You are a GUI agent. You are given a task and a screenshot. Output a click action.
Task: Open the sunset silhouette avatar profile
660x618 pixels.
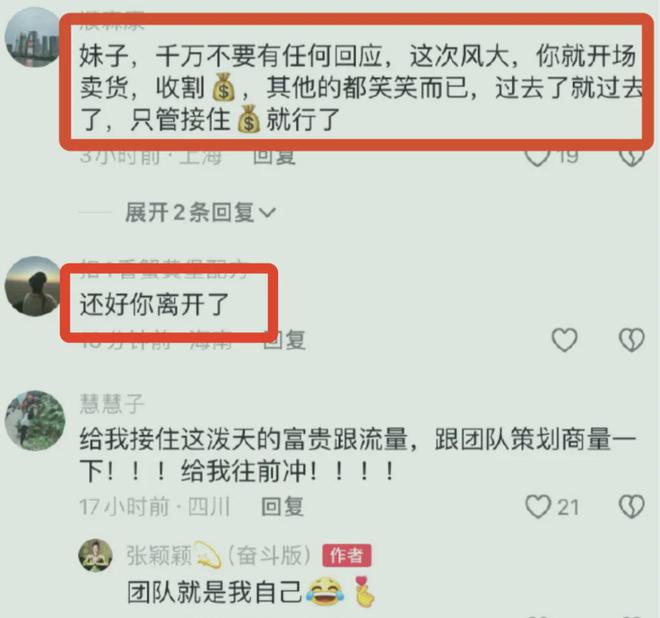pyautogui.click(x=34, y=285)
